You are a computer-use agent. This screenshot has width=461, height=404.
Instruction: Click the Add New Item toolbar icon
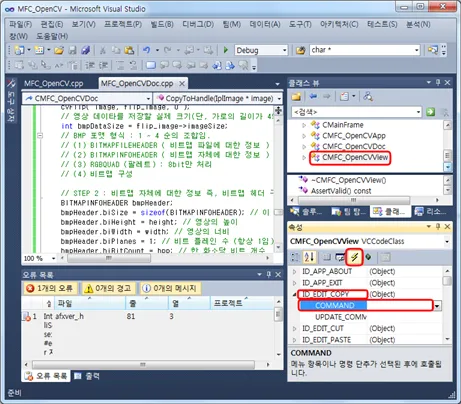39,50
